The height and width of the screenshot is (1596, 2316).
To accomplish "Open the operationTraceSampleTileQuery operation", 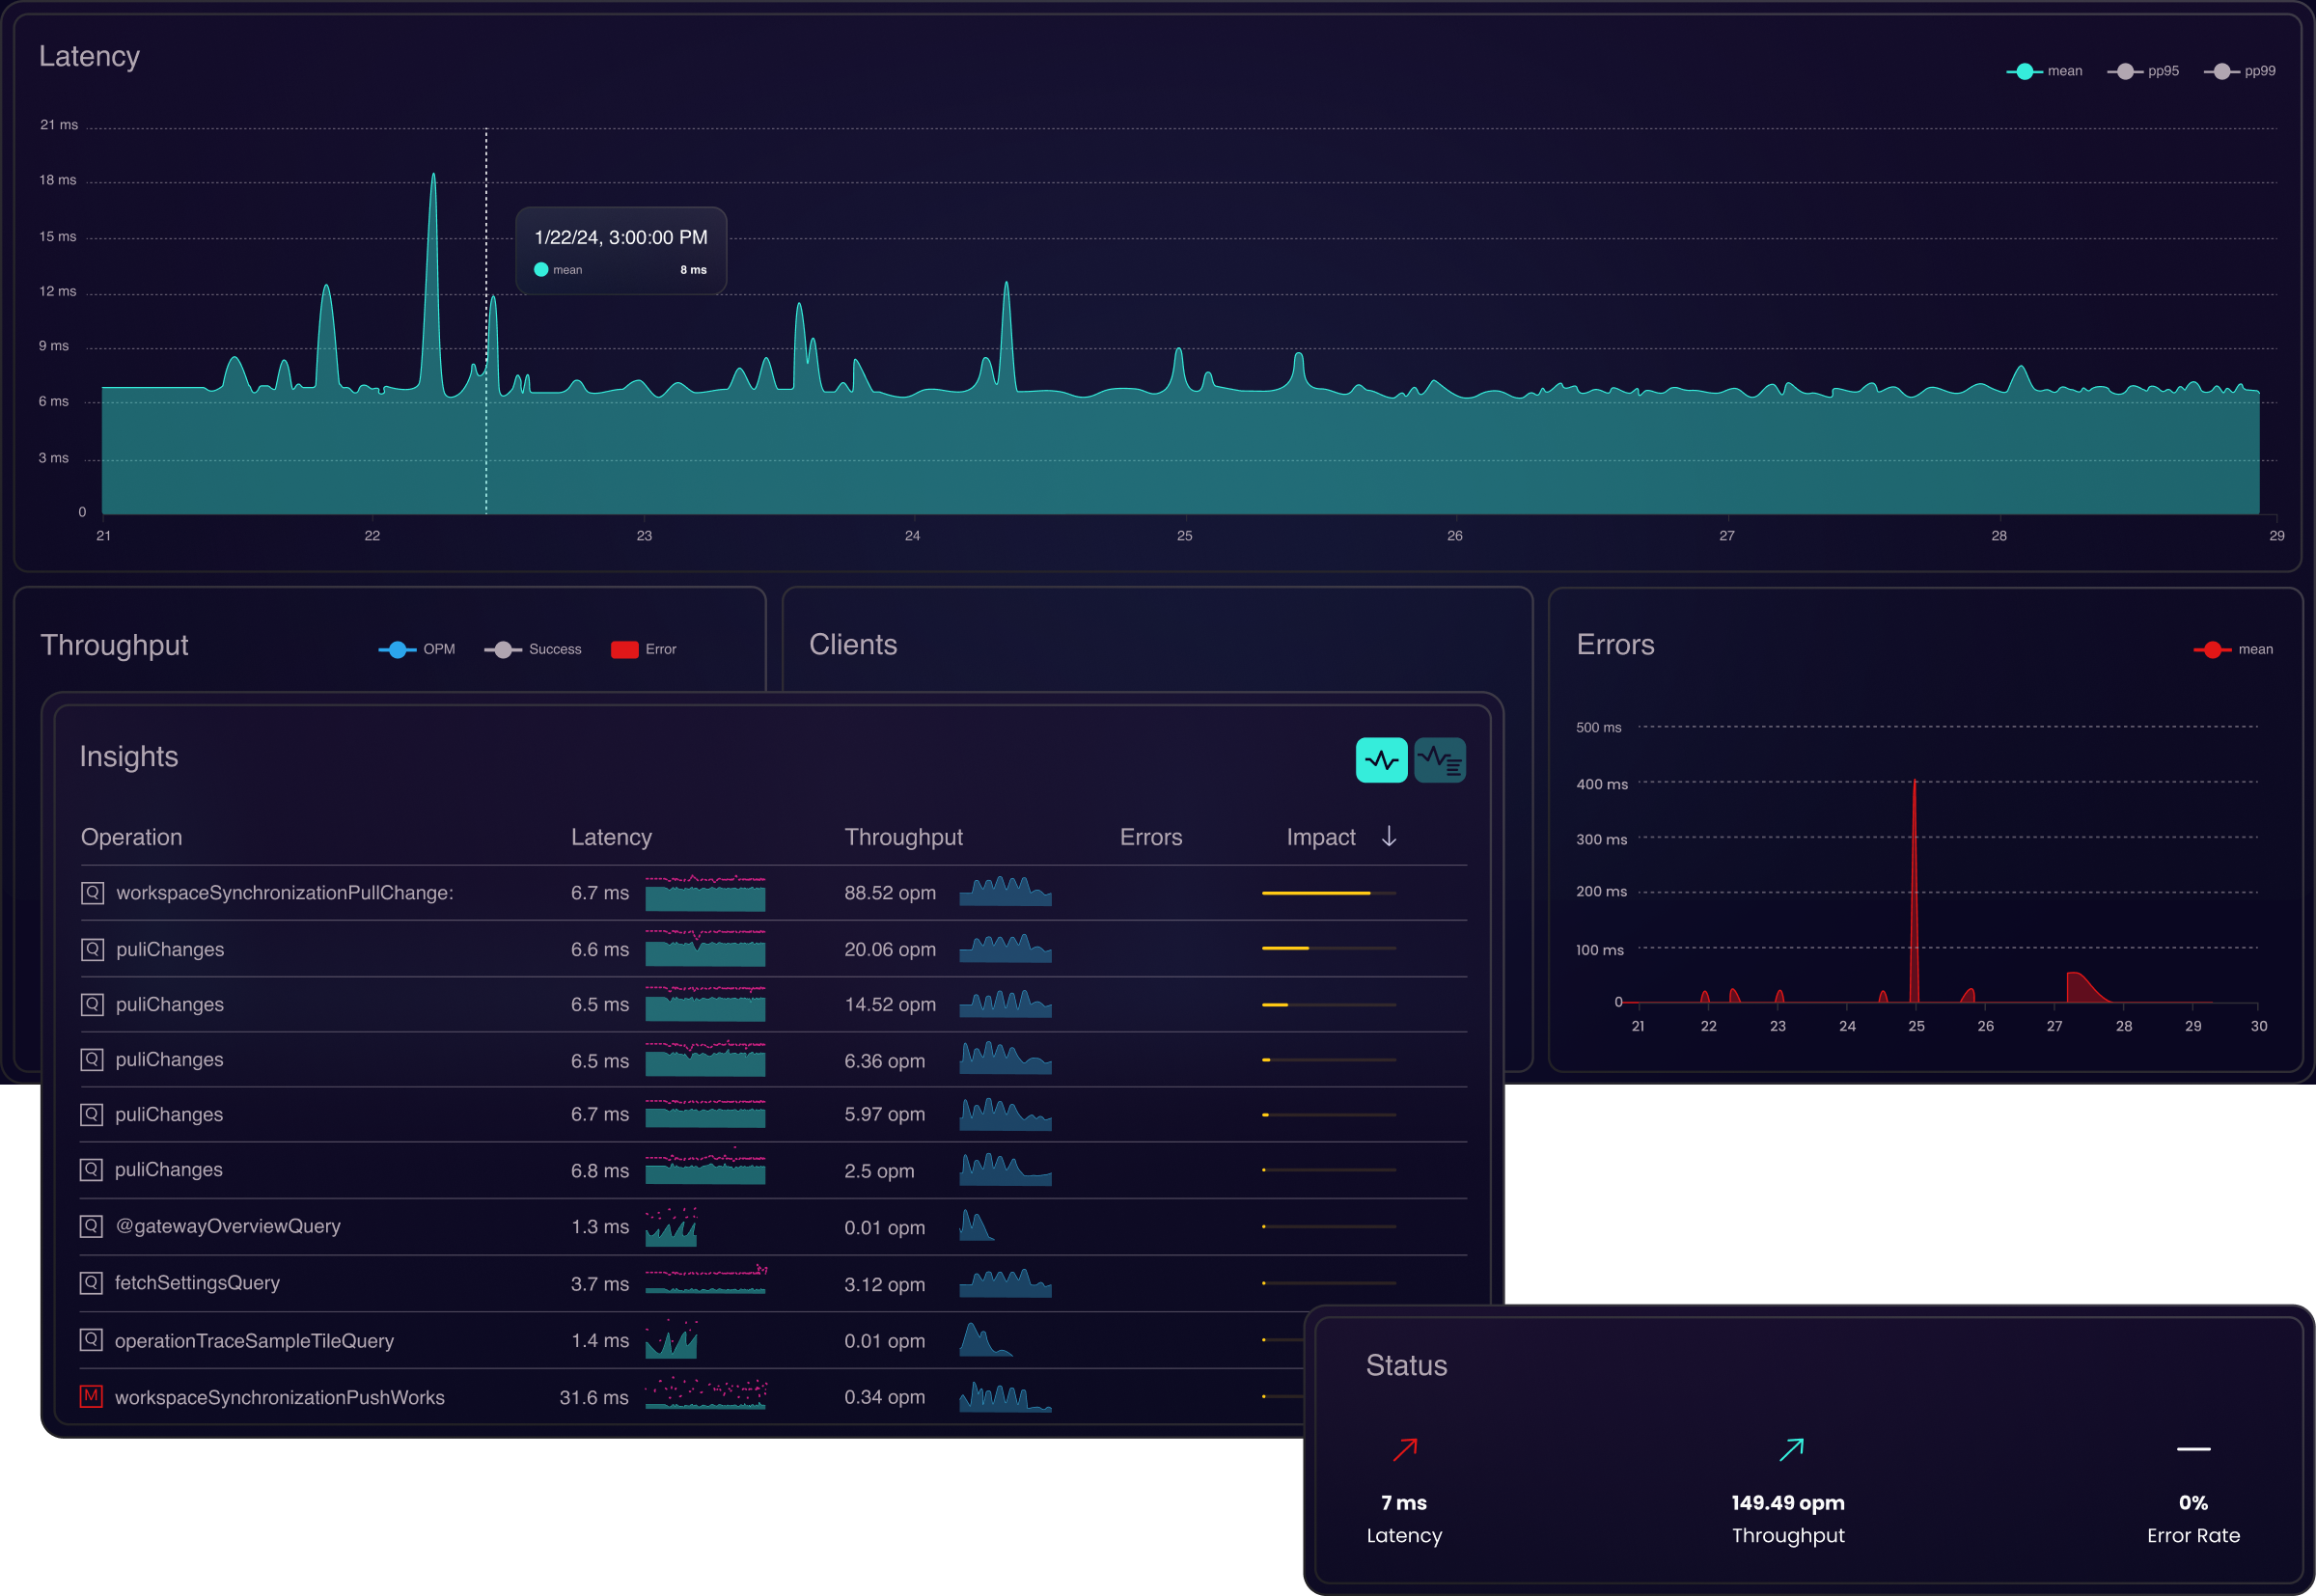I will (x=254, y=1340).
